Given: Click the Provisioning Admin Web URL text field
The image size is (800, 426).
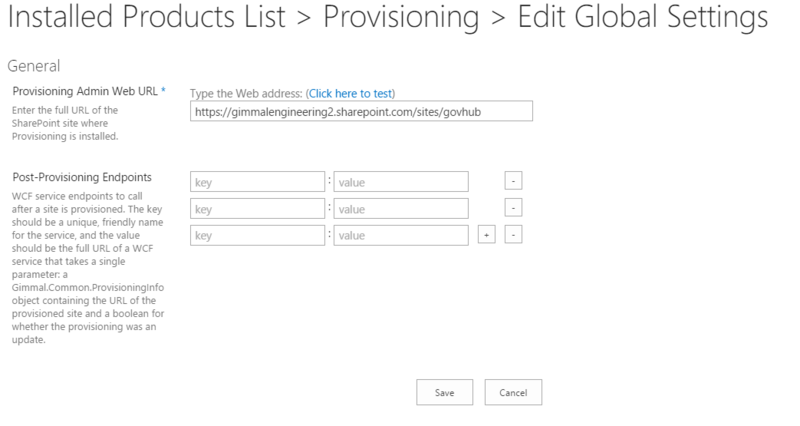Looking at the screenshot, I should (x=361, y=111).
